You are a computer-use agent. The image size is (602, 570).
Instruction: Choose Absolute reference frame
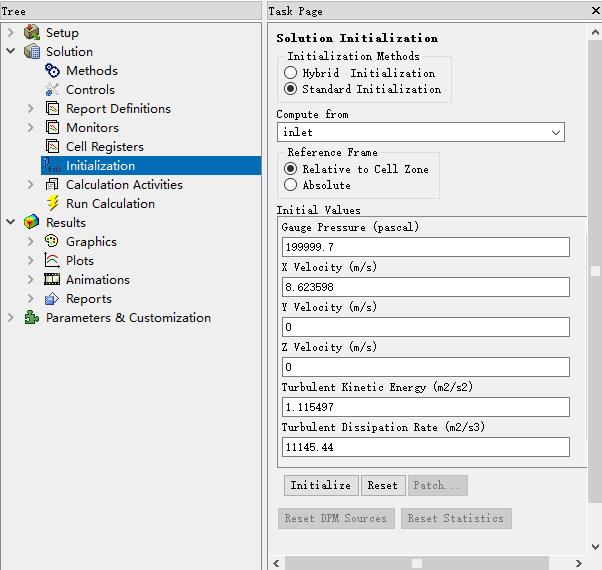point(290,185)
